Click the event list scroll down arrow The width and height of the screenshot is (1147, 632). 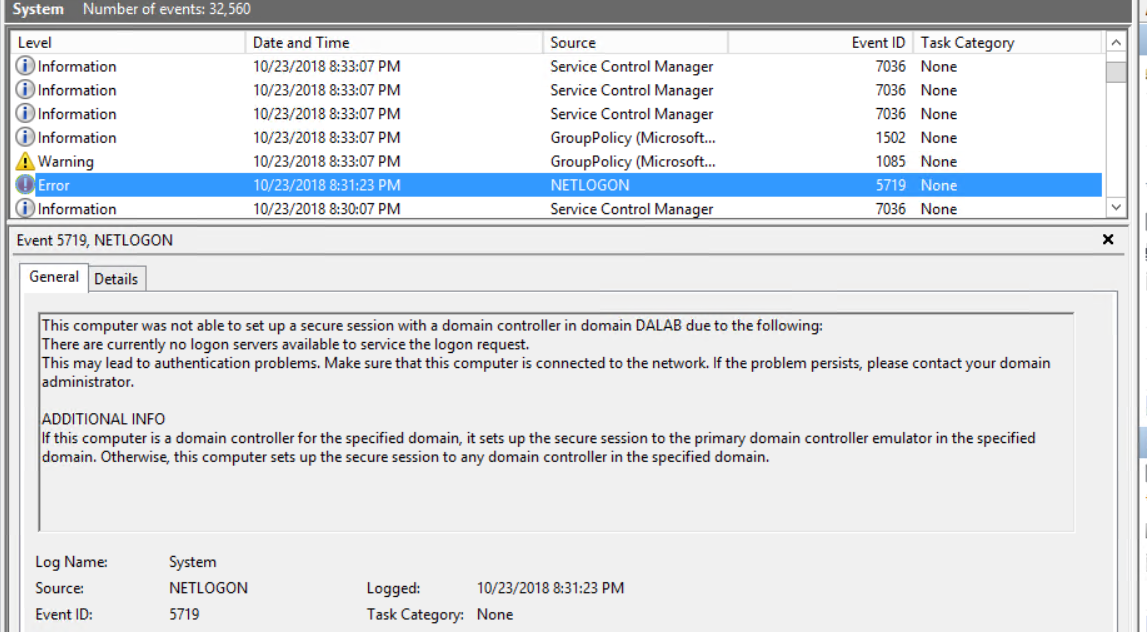pos(1116,208)
